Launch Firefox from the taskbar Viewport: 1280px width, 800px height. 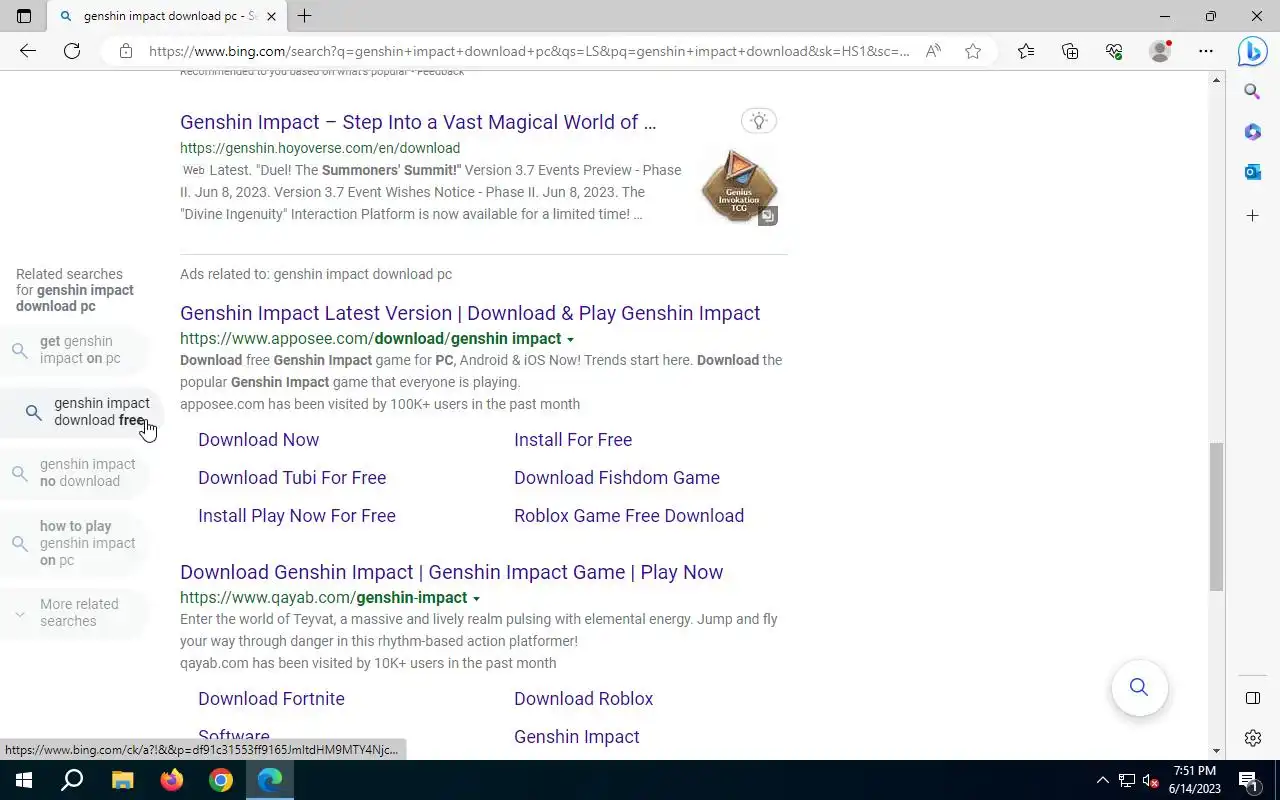171,780
